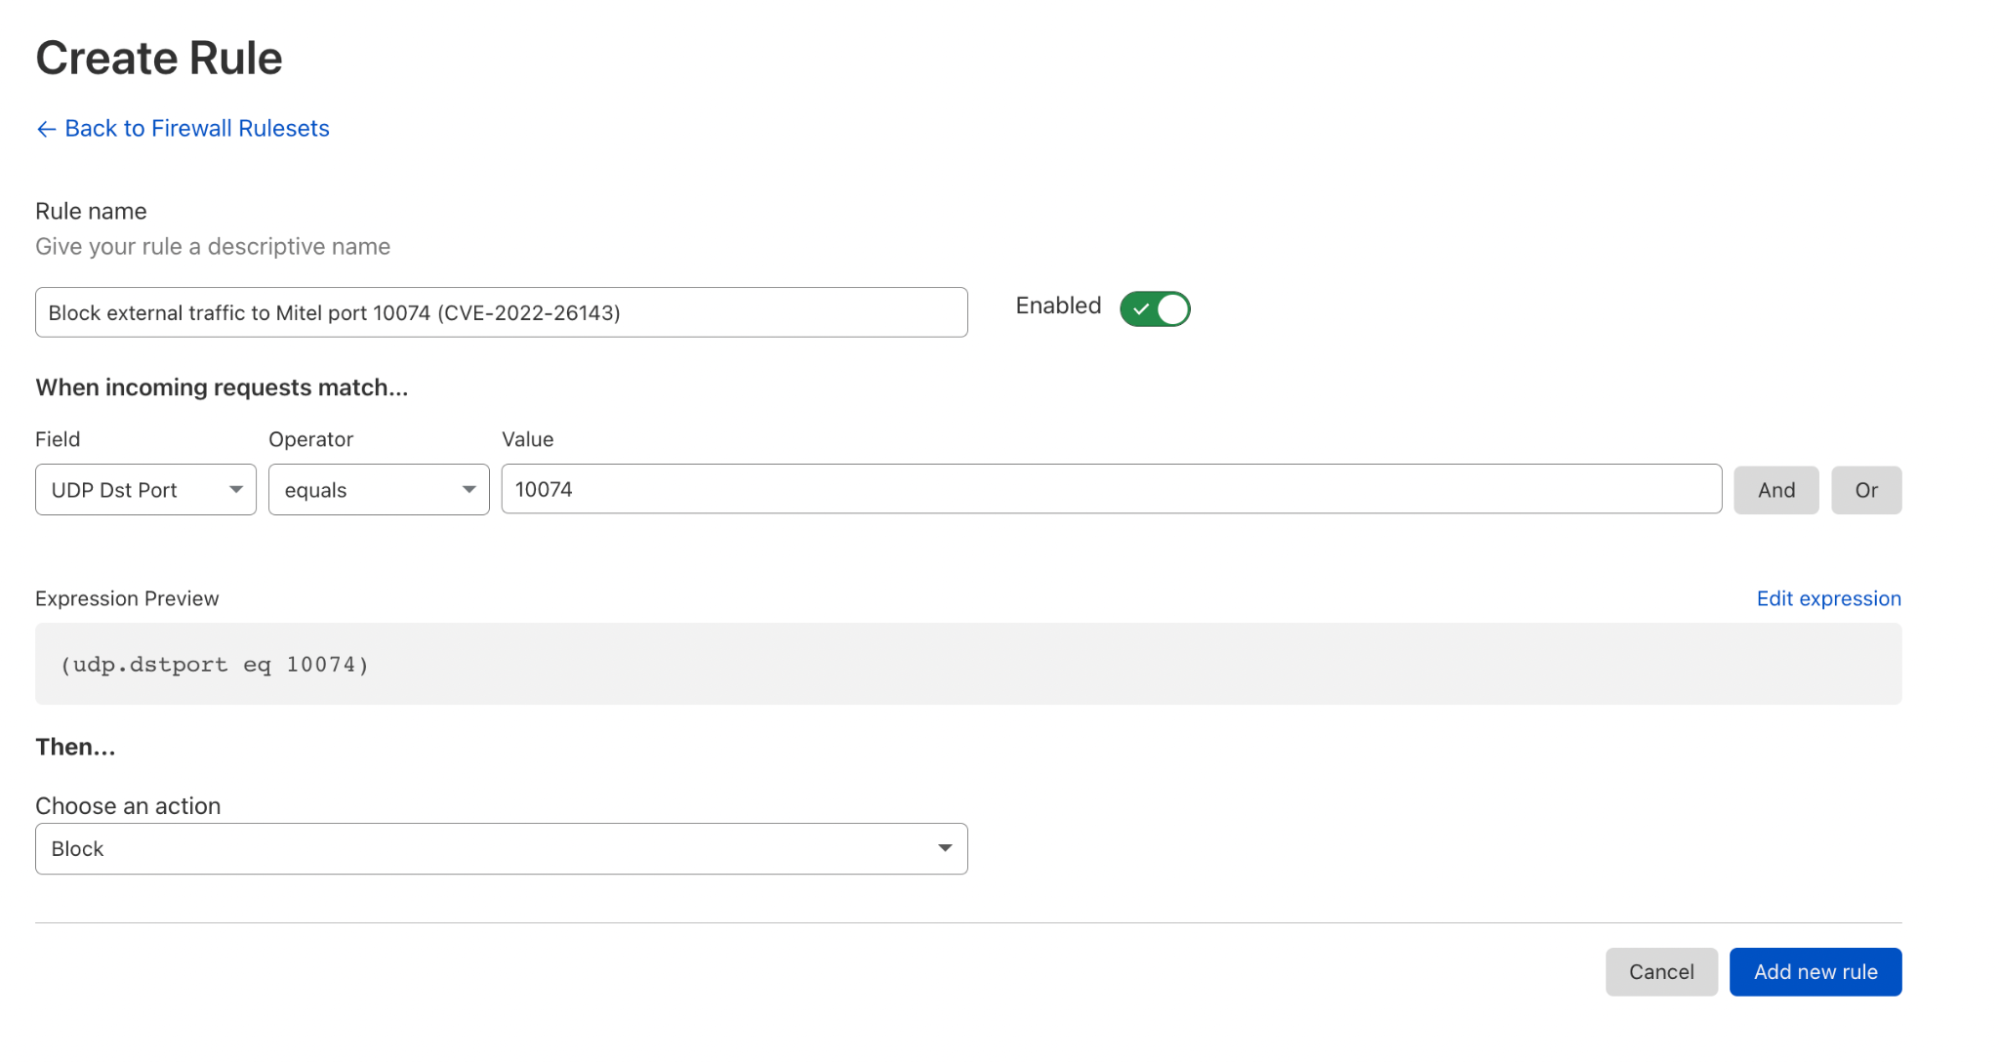Click the 'Value' column label
The image size is (1999, 1062).
(x=528, y=439)
